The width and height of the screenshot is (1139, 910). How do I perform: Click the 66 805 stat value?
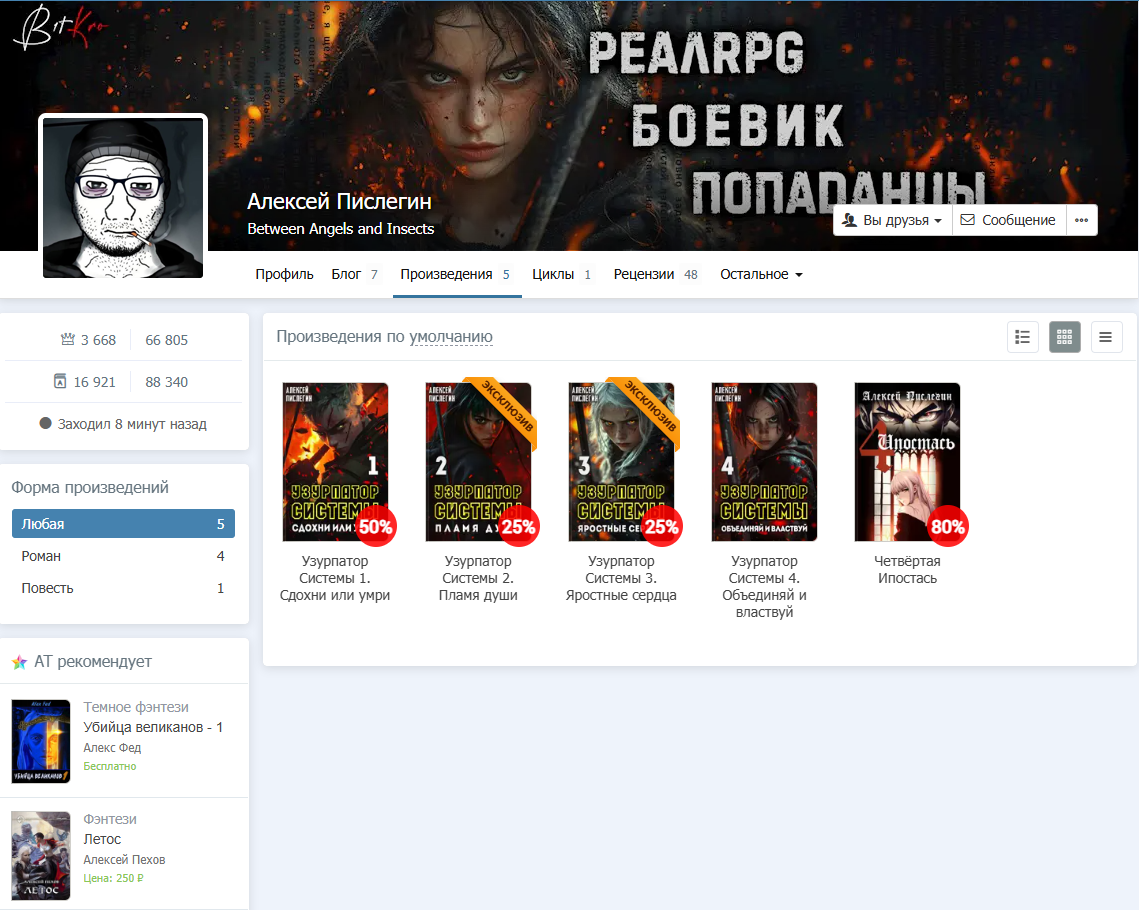point(166,340)
